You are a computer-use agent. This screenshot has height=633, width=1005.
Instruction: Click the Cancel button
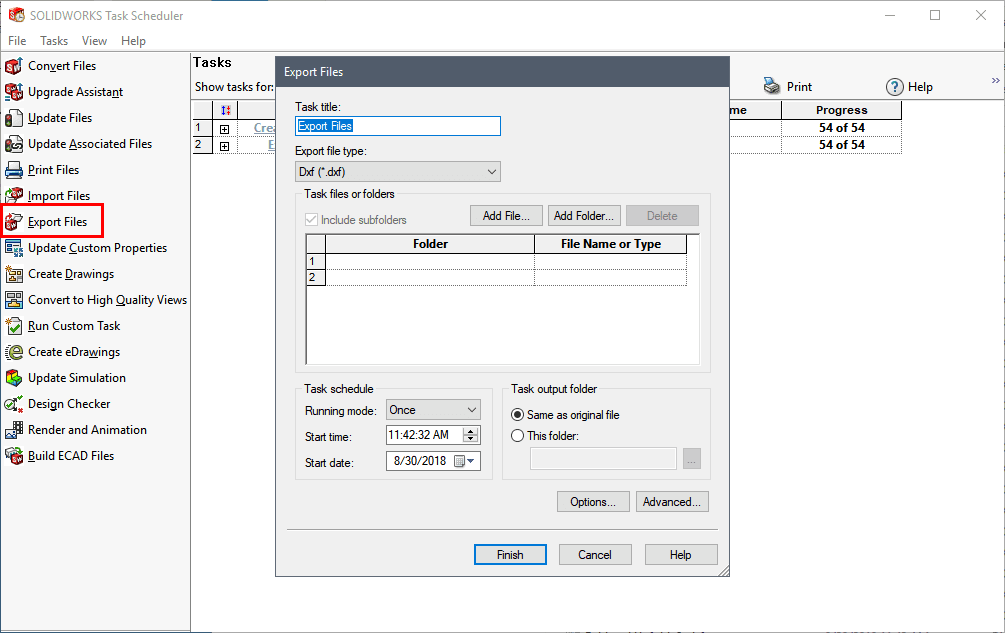[595, 555]
